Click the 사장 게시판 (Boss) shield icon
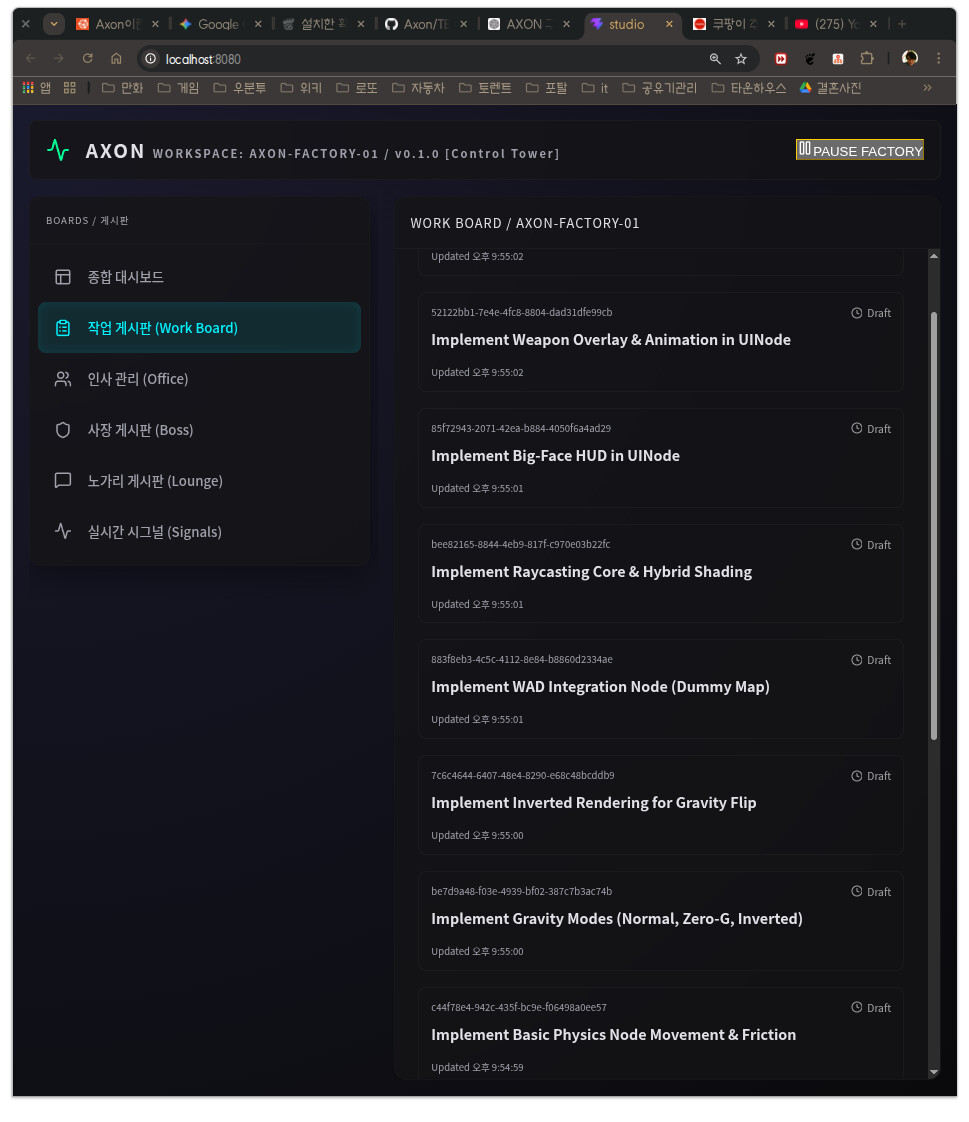The image size is (969, 1122). point(63,430)
